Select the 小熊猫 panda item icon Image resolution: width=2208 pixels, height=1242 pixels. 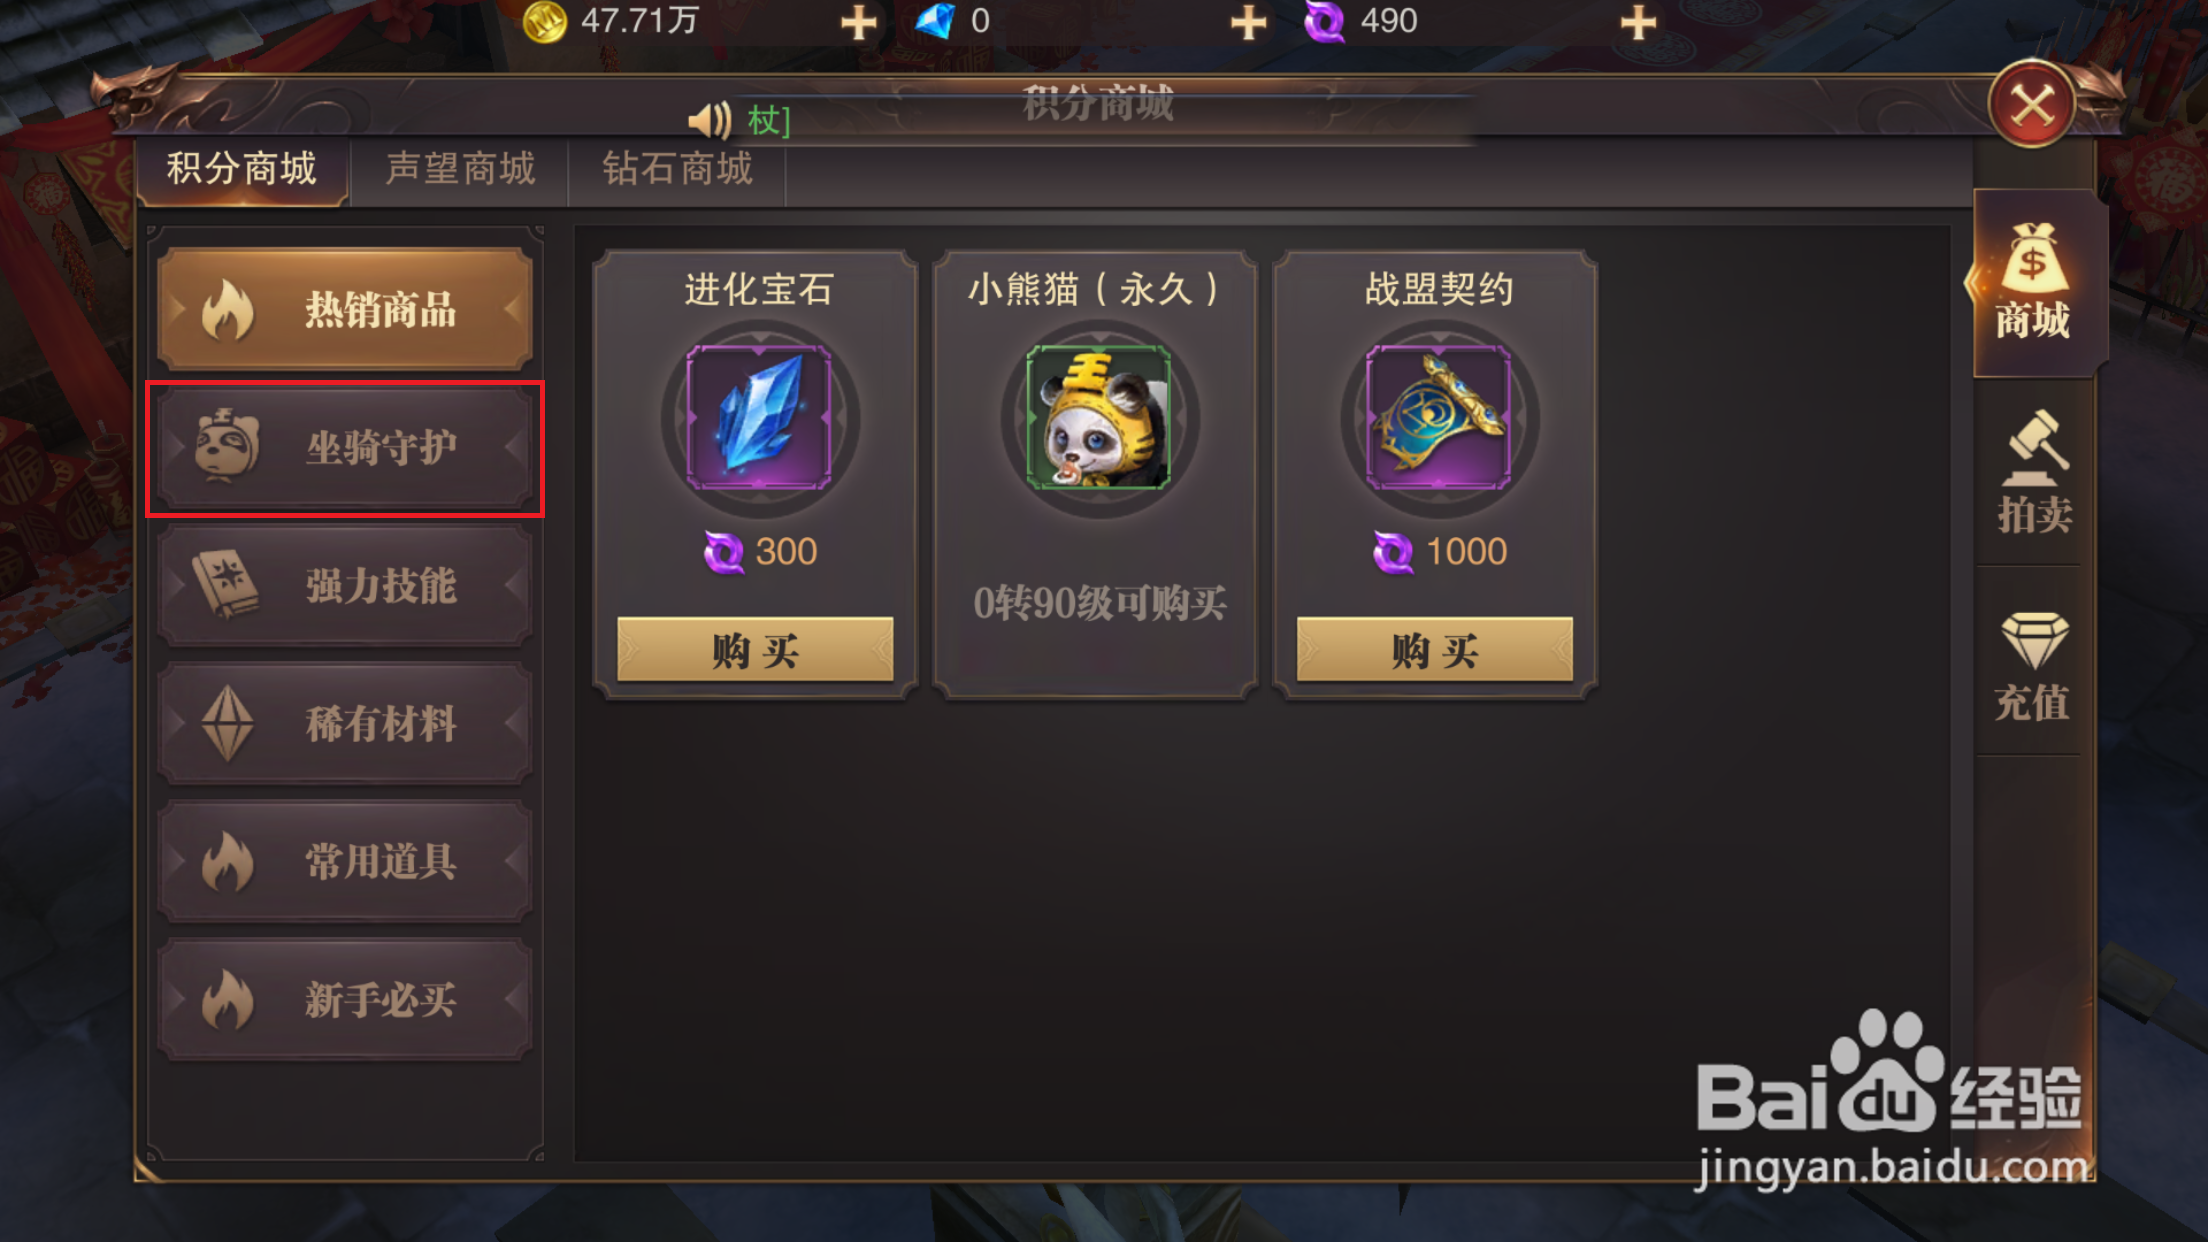(1099, 417)
